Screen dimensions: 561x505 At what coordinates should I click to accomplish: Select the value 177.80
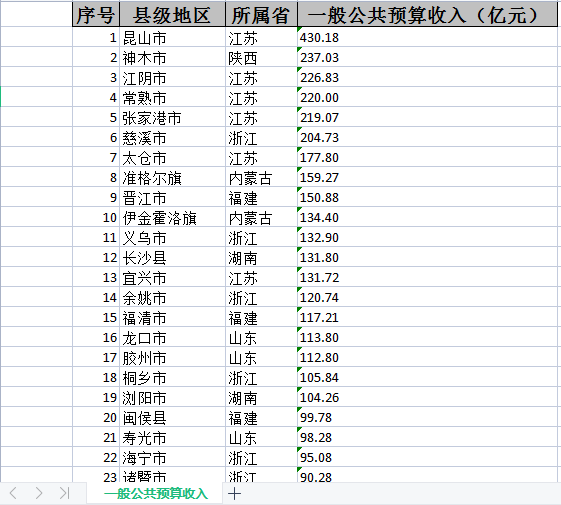click(427, 157)
